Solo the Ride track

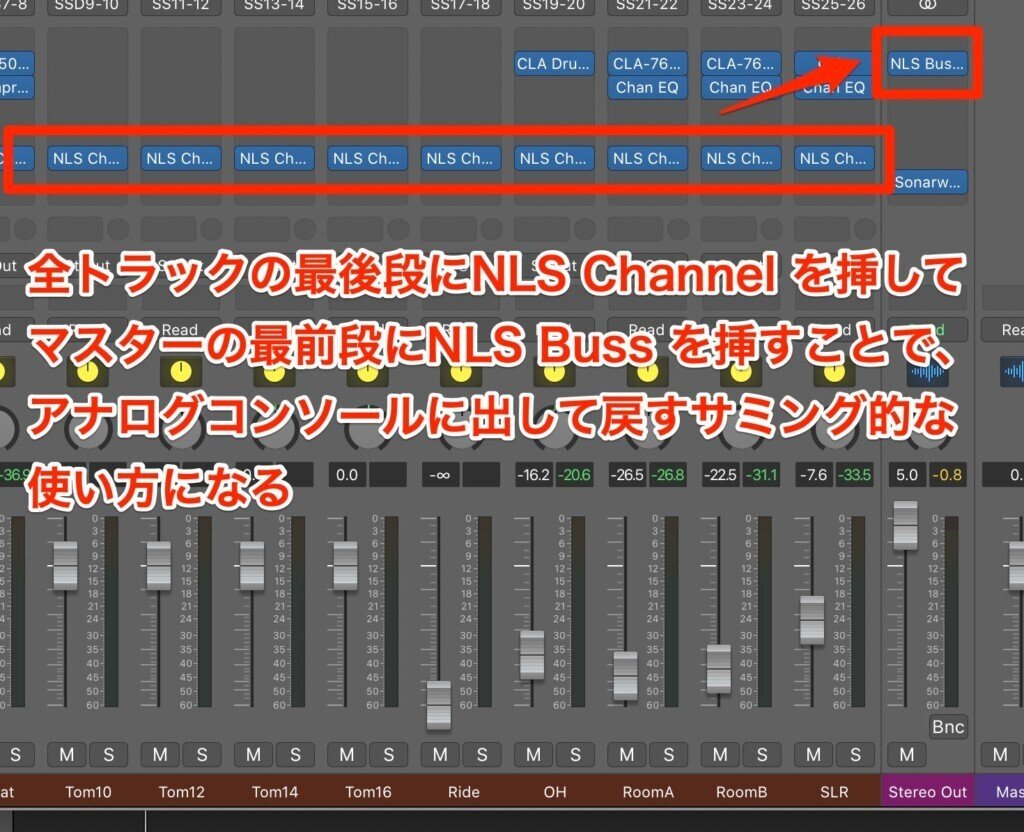click(x=484, y=755)
